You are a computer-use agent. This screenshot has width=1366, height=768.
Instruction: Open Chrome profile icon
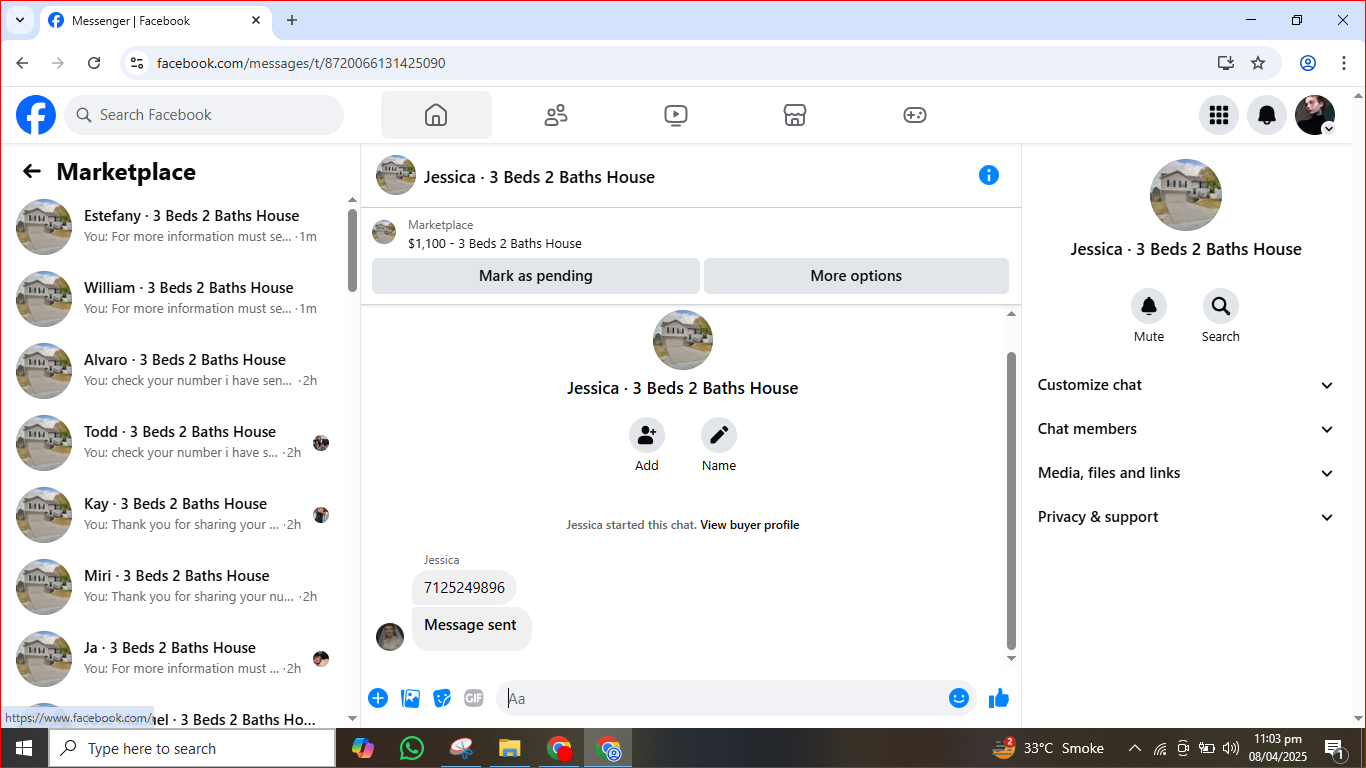1307,63
